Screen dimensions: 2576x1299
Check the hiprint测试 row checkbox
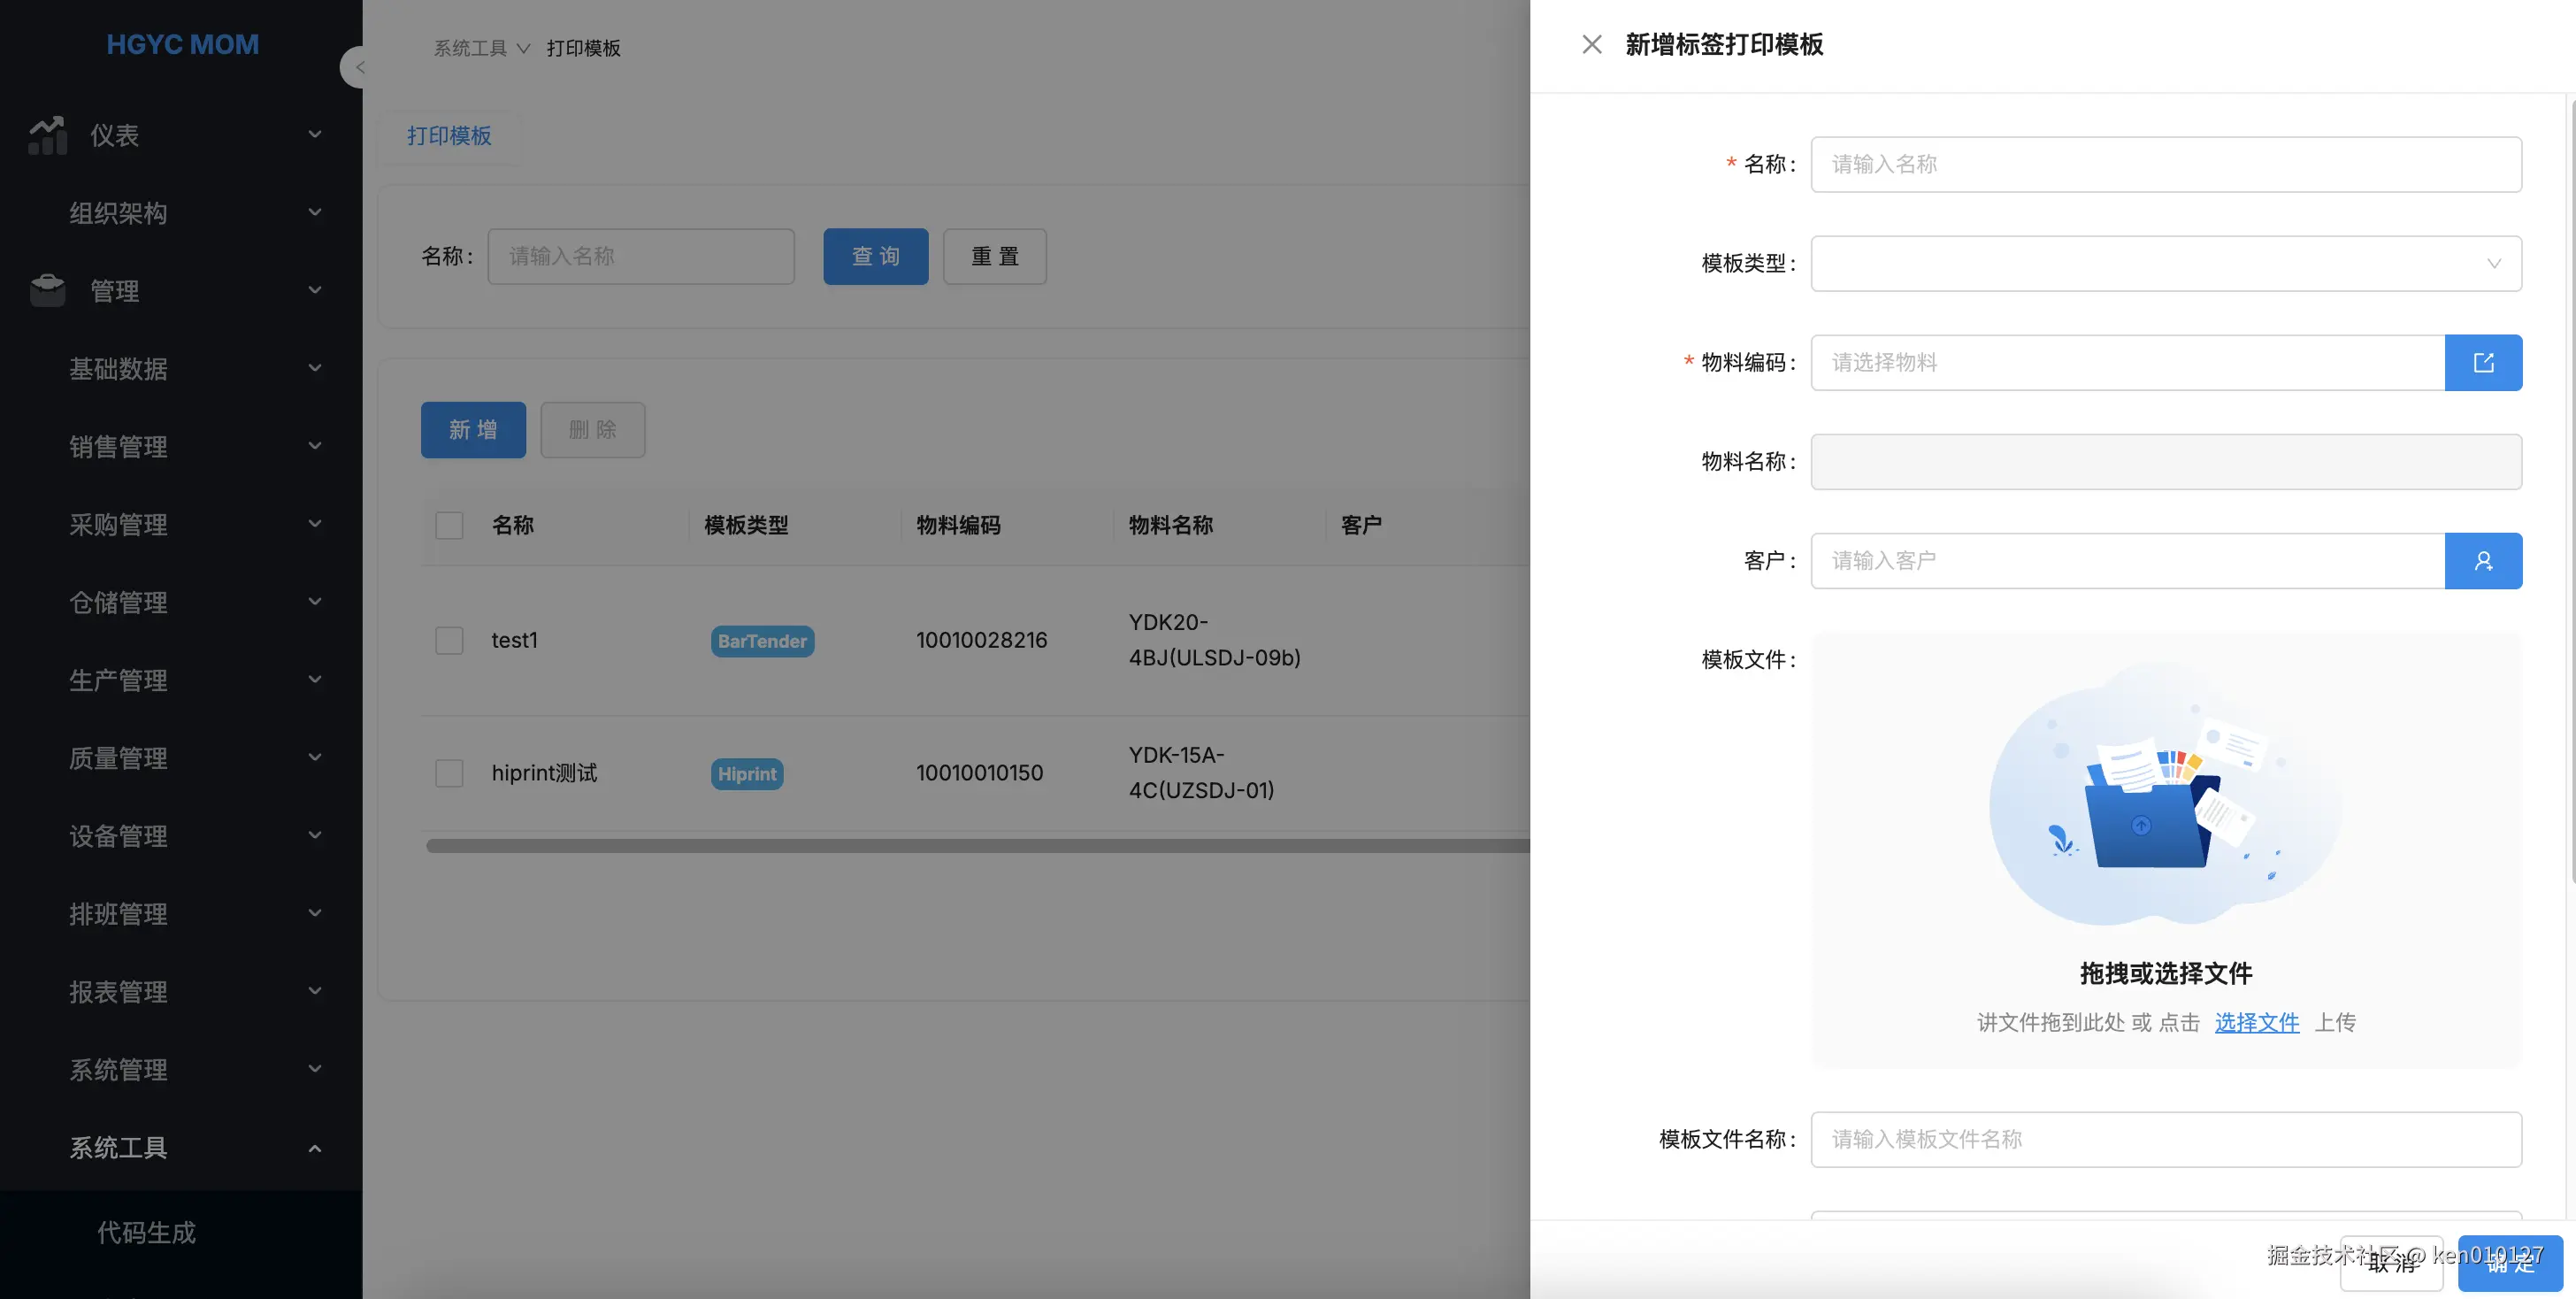click(449, 773)
